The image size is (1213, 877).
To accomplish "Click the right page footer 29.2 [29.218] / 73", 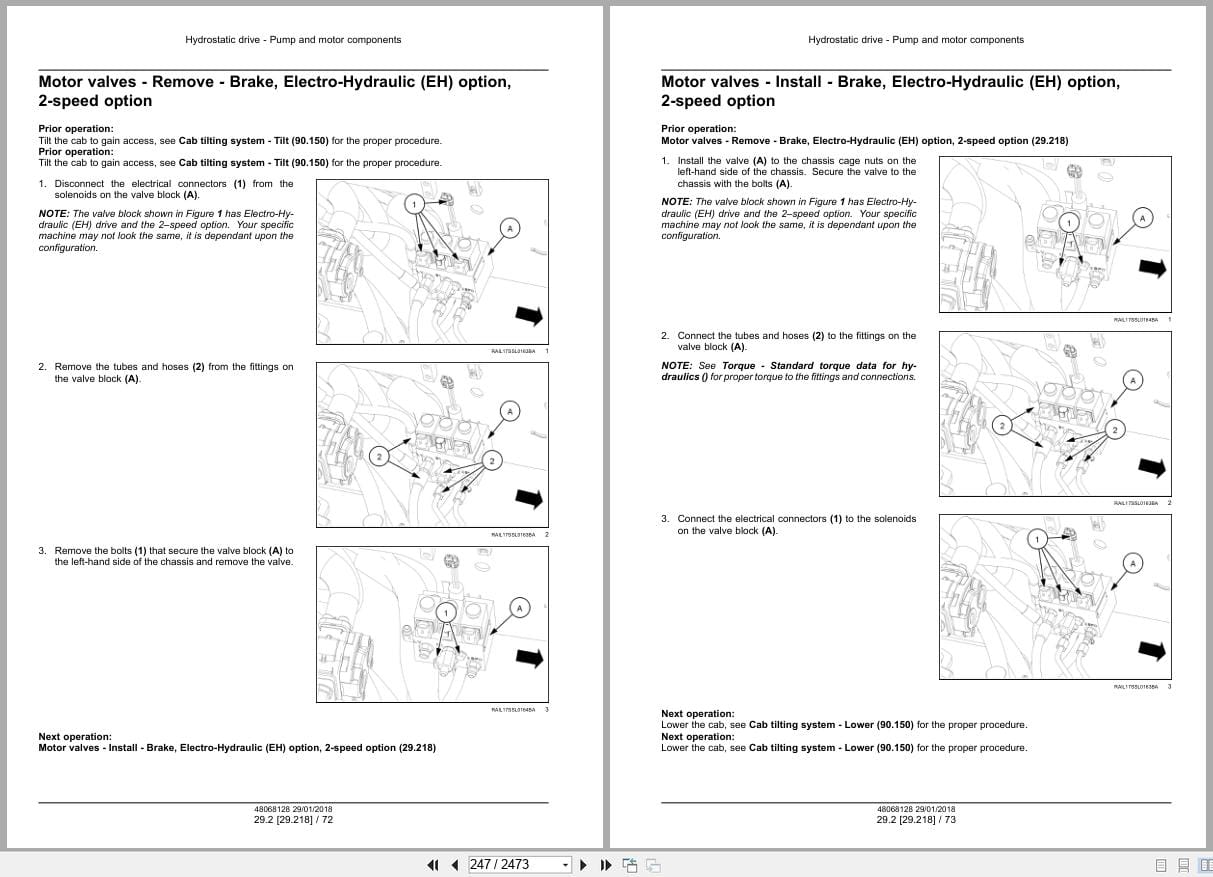I will point(916,820).
